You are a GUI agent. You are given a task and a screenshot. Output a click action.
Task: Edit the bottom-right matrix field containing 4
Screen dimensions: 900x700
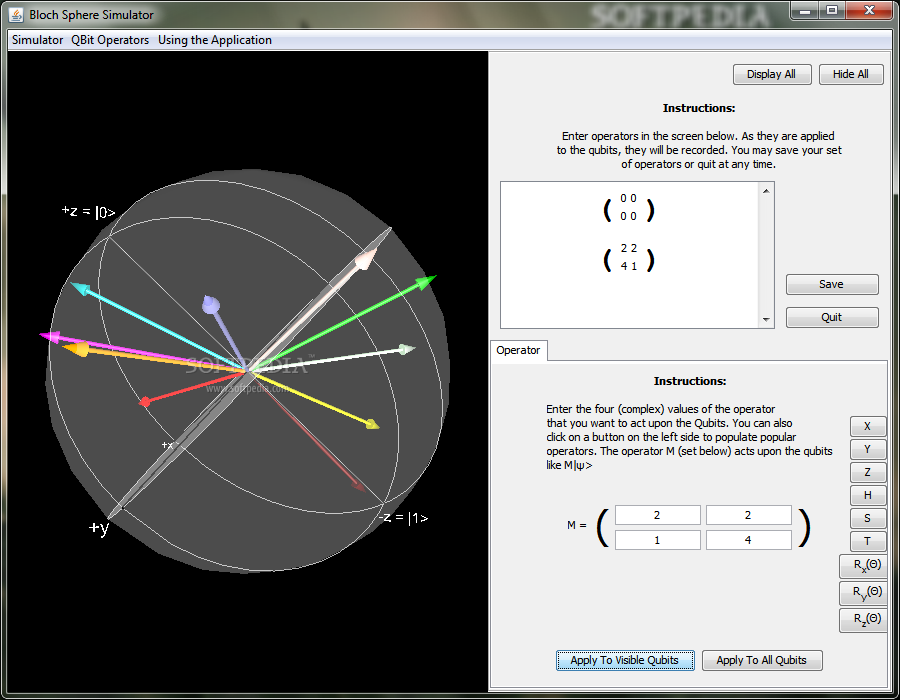tap(748, 540)
